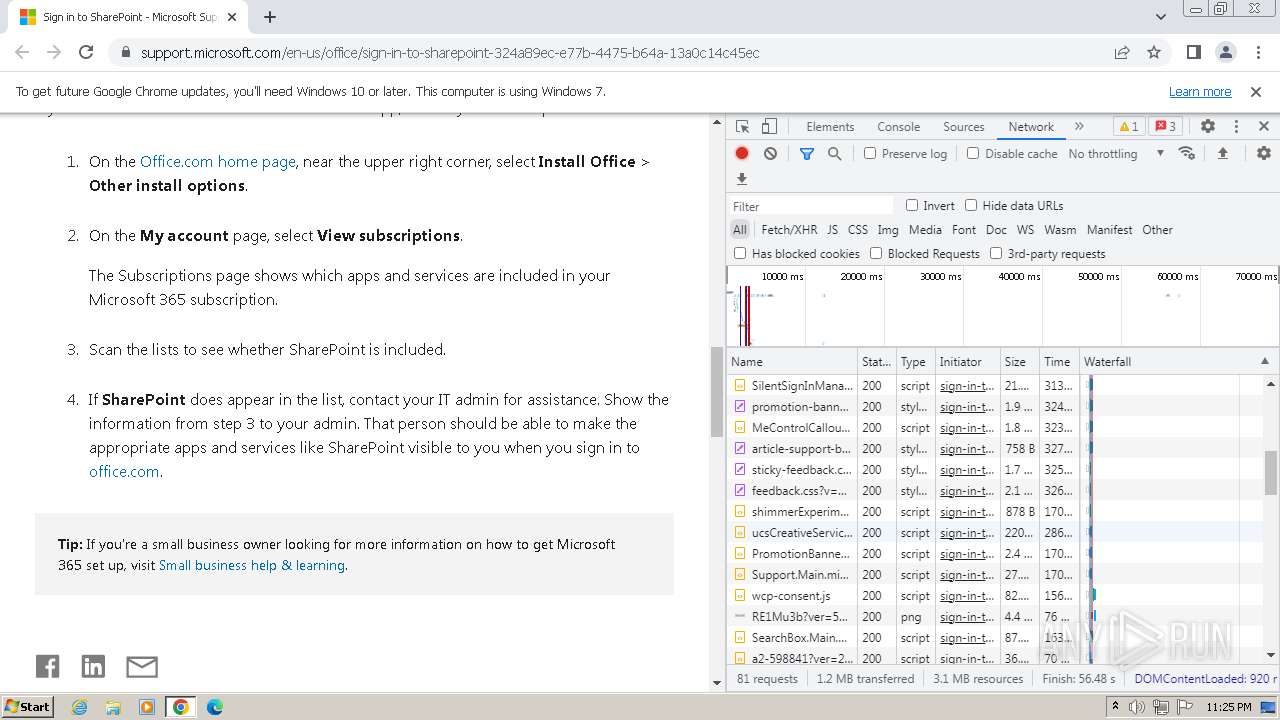Select the Network tab
The image size is (1280, 720).
[x=1031, y=127]
